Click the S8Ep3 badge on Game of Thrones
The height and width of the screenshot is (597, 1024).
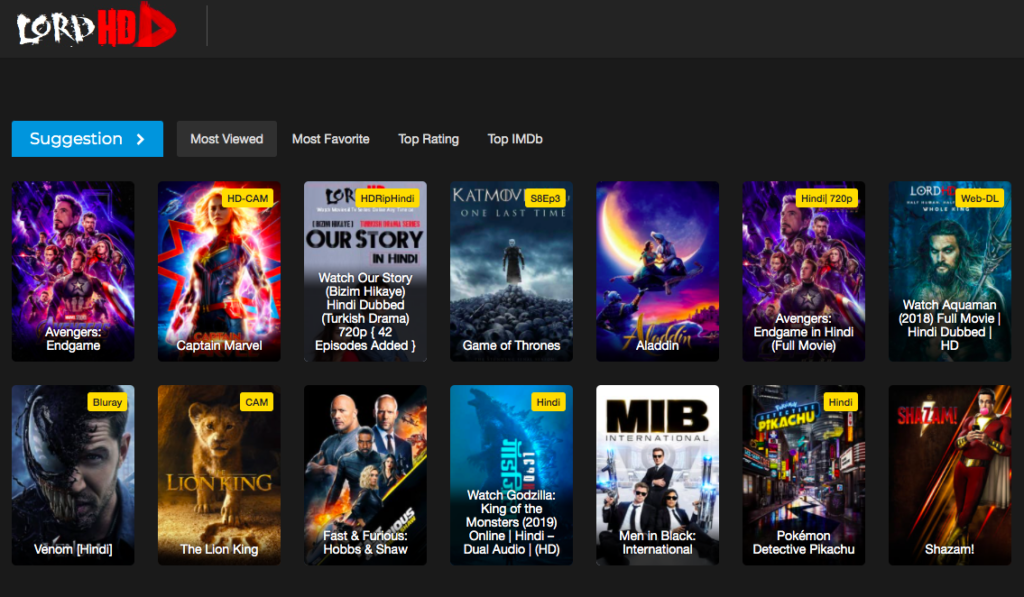click(x=545, y=199)
